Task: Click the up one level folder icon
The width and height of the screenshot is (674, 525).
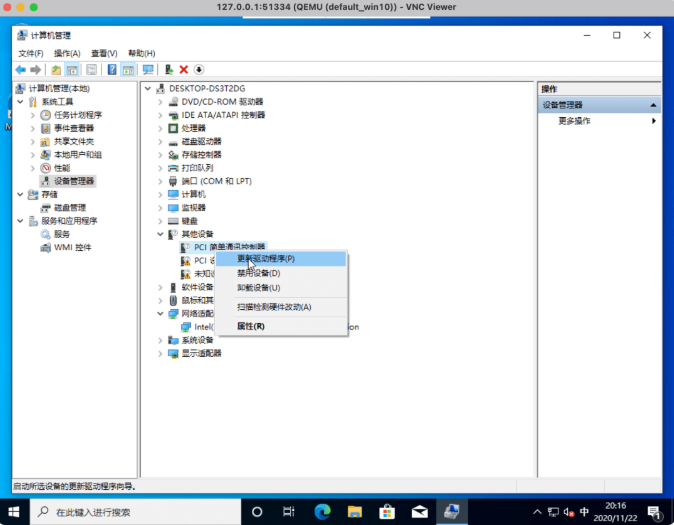Action: [x=56, y=69]
